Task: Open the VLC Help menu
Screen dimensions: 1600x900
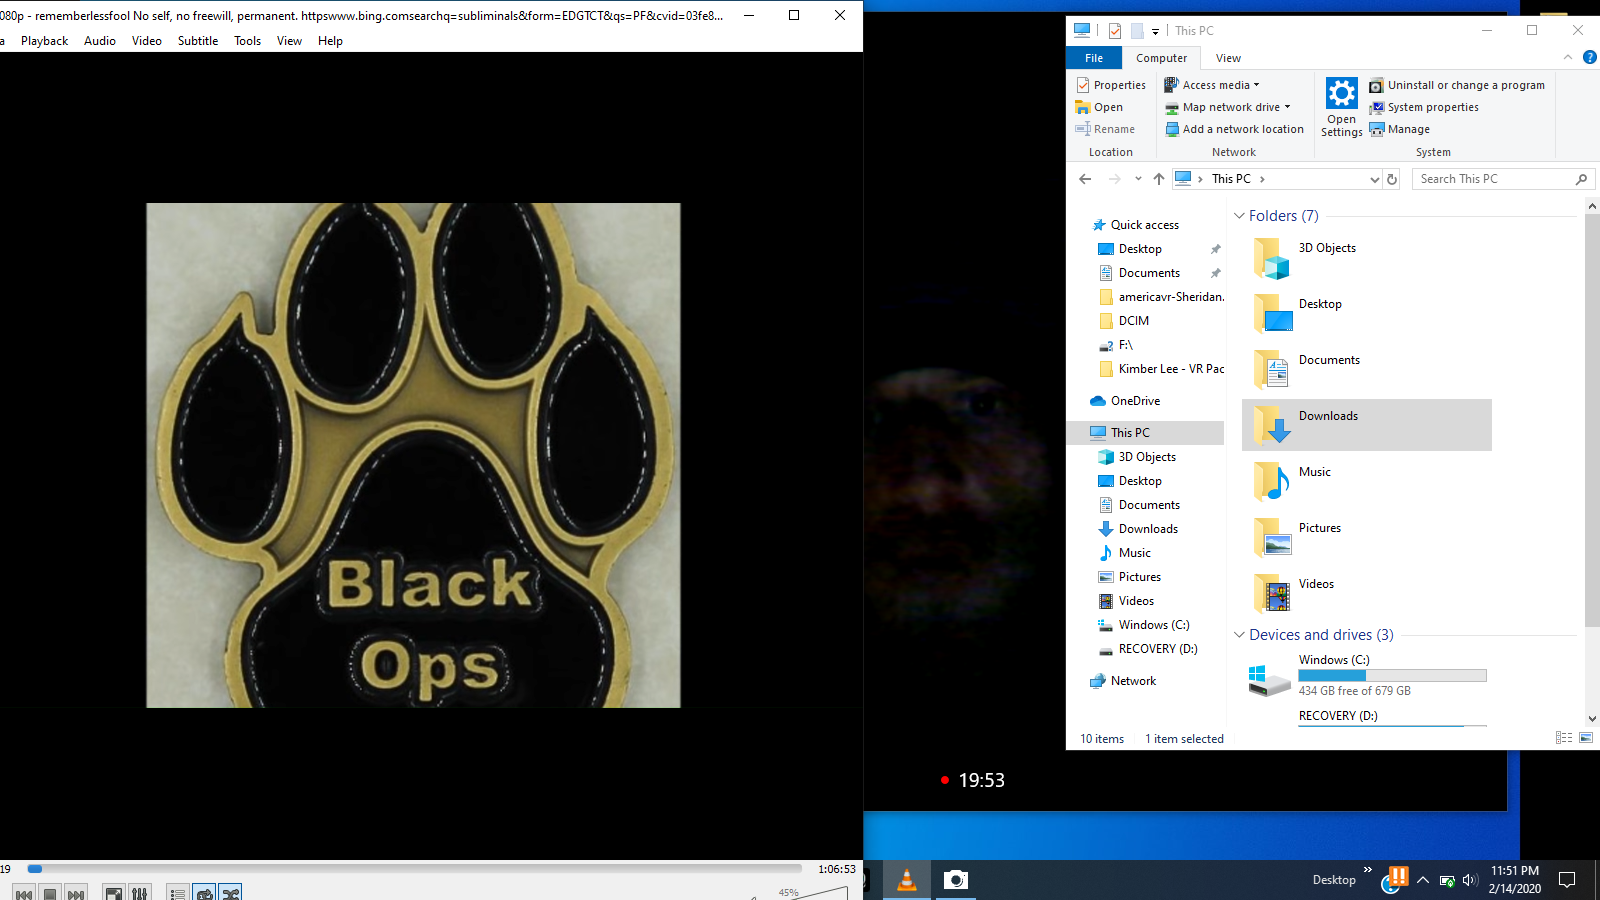Action: click(330, 41)
